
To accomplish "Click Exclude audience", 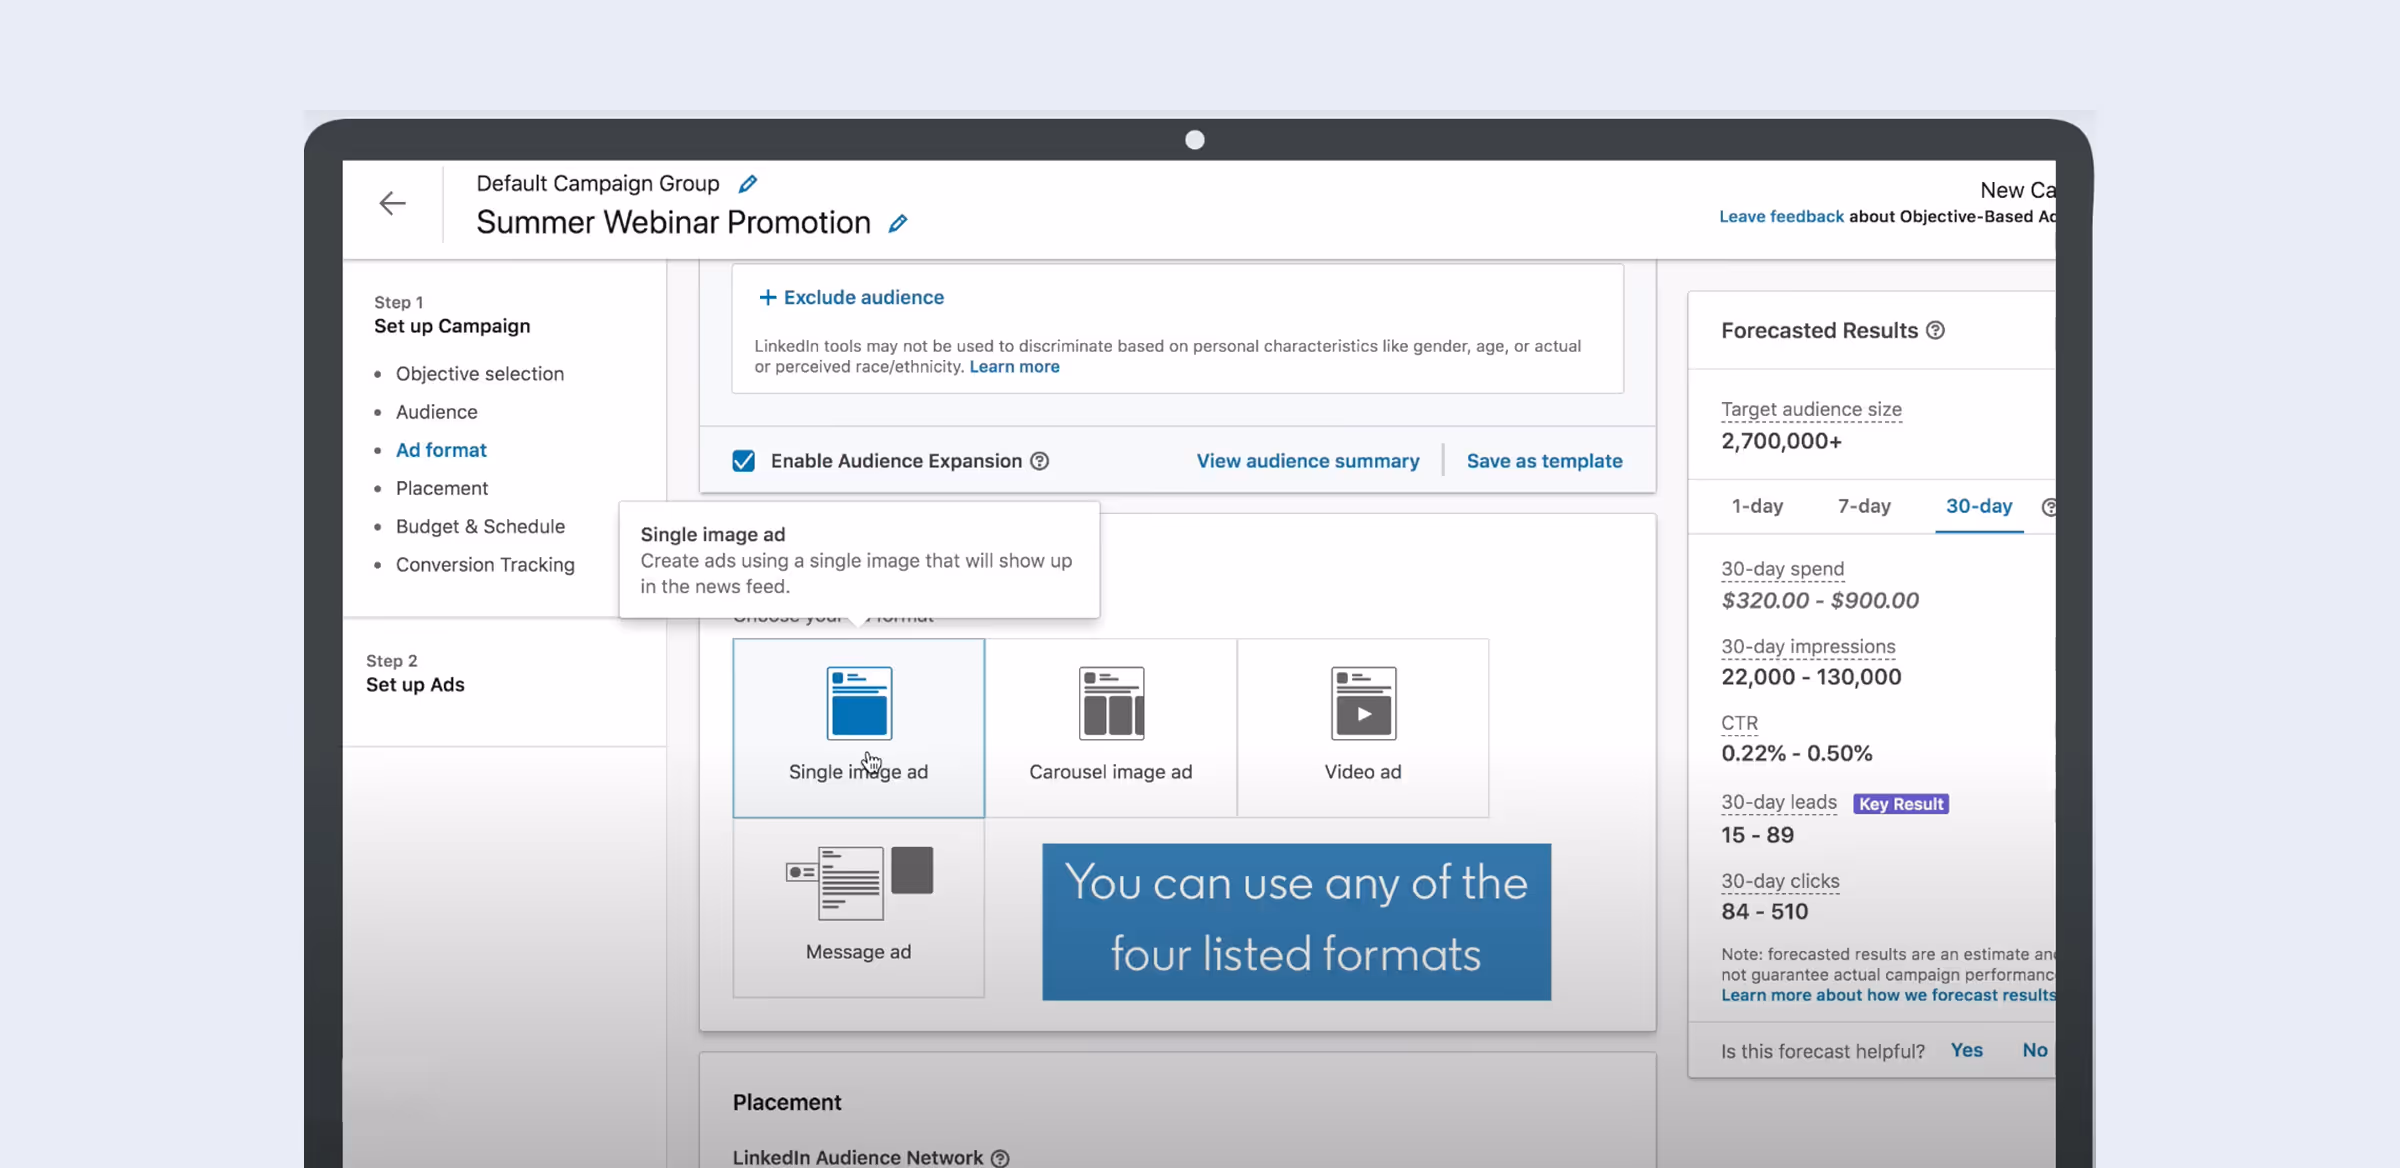I will [x=850, y=297].
